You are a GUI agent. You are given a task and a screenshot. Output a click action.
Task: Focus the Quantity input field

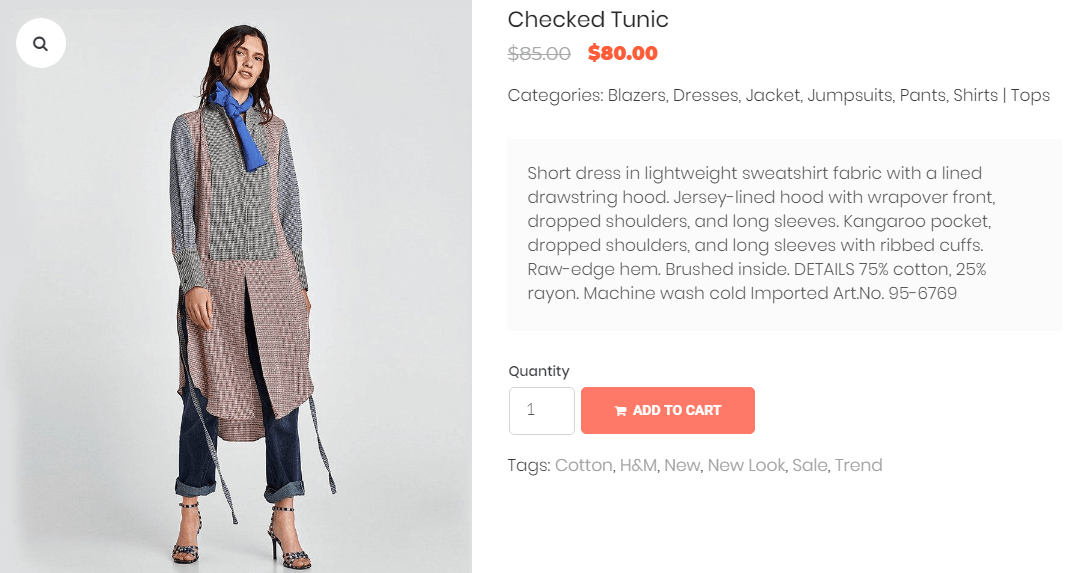click(542, 410)
